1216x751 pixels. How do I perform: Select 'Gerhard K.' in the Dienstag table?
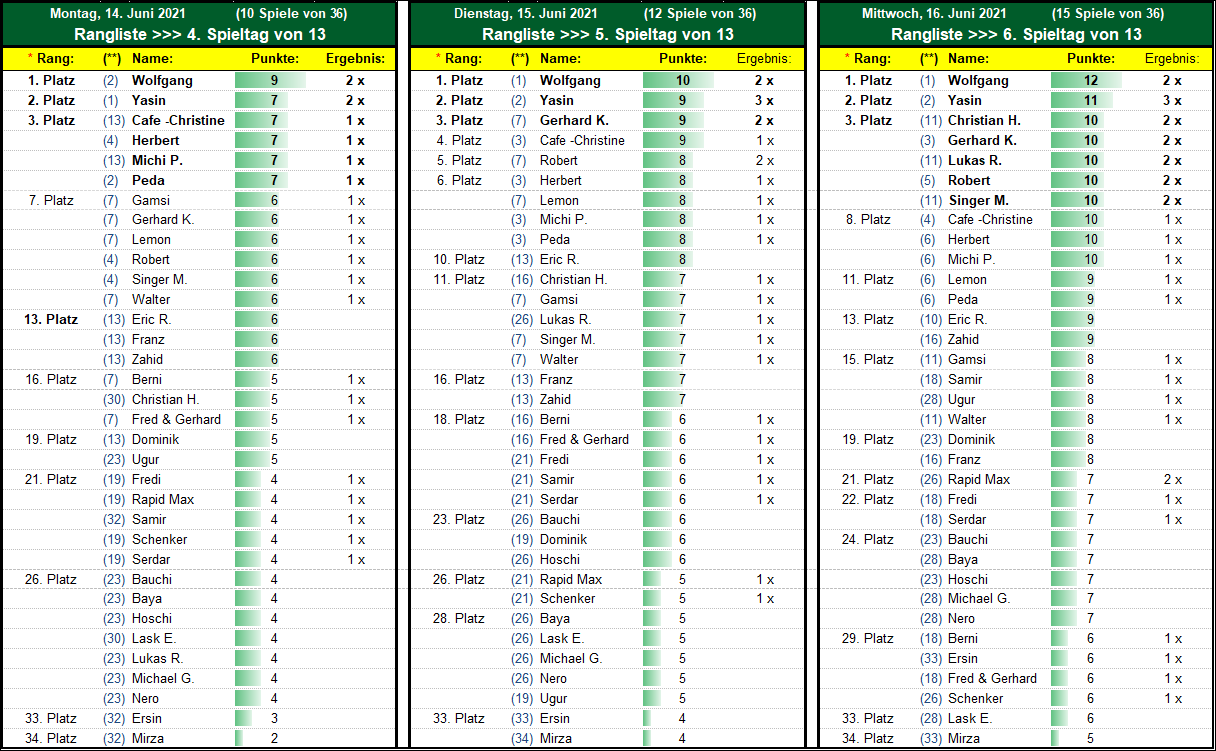[574, 120]
